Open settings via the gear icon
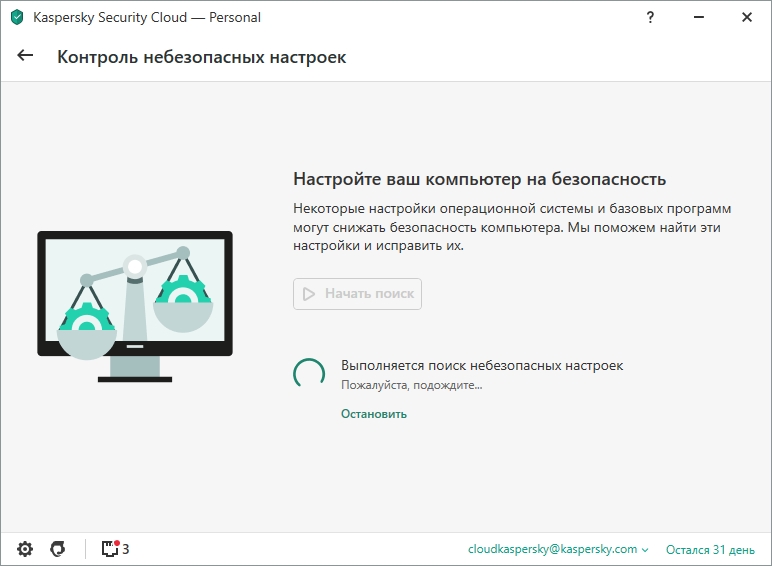Image resolution: width=772 pixels, height=566 pixels. click(x=25, y=549)
